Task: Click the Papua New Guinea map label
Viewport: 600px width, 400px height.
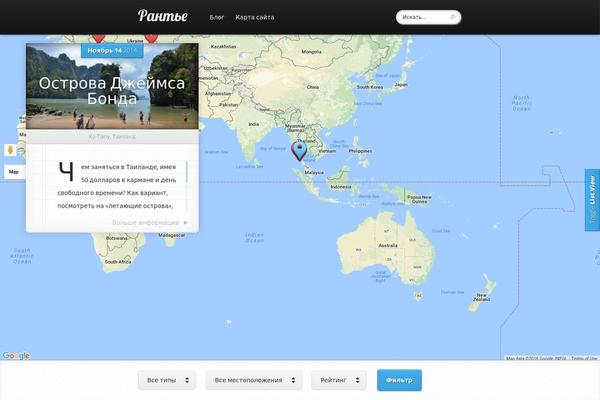Action: coord(419,199)
